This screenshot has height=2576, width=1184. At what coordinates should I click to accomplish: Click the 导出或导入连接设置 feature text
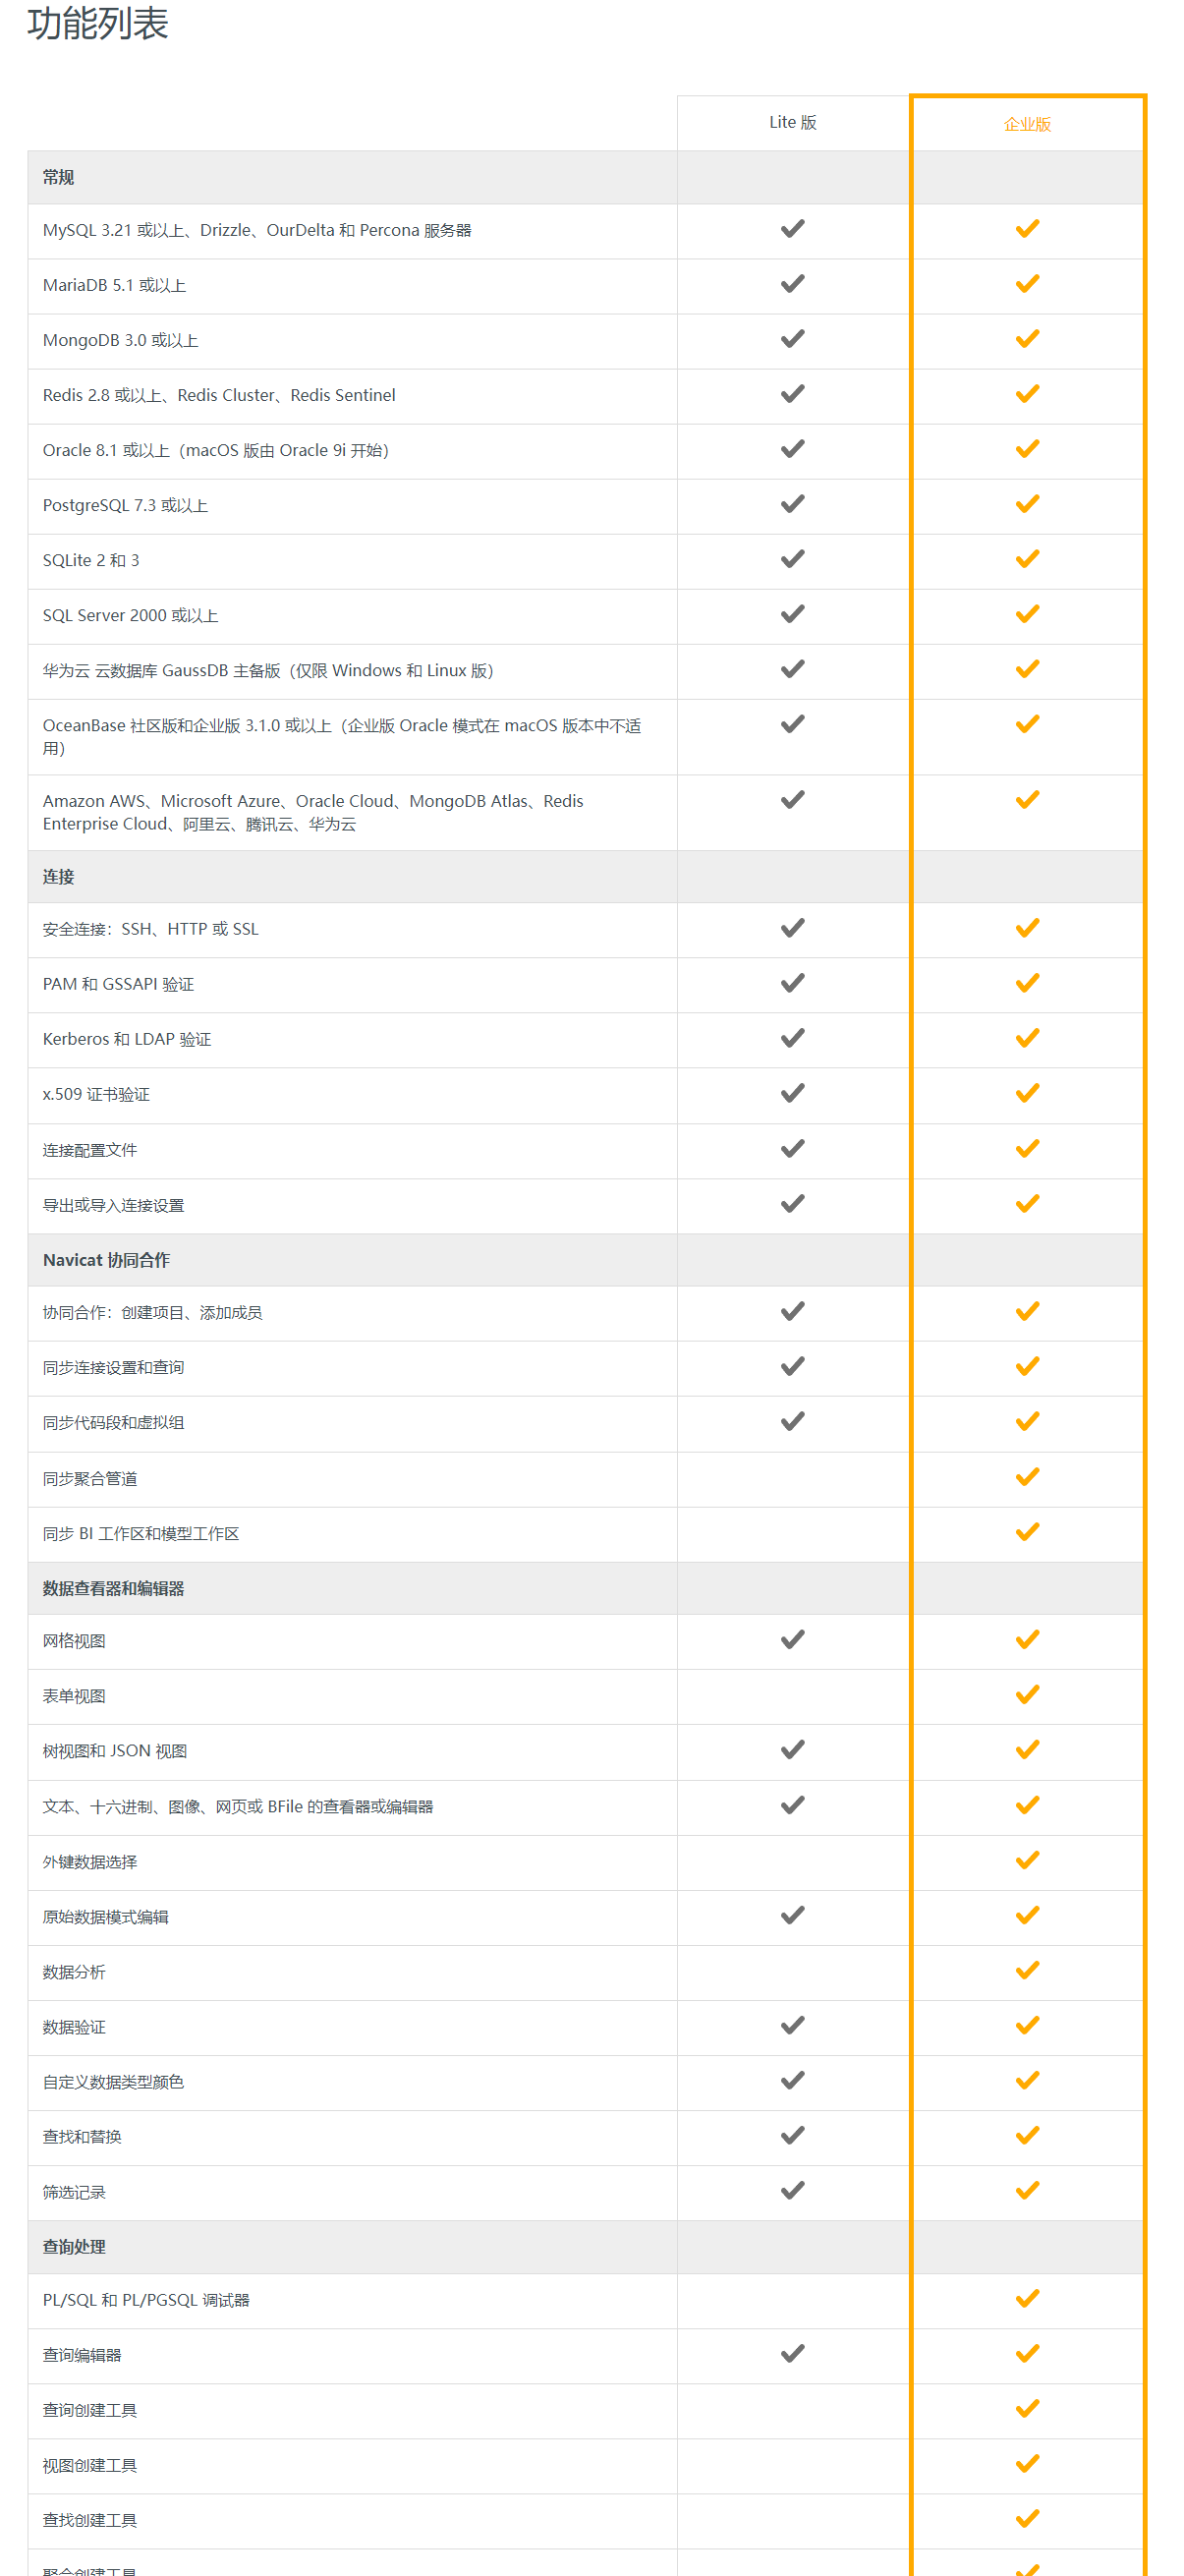pos(113,1206)
